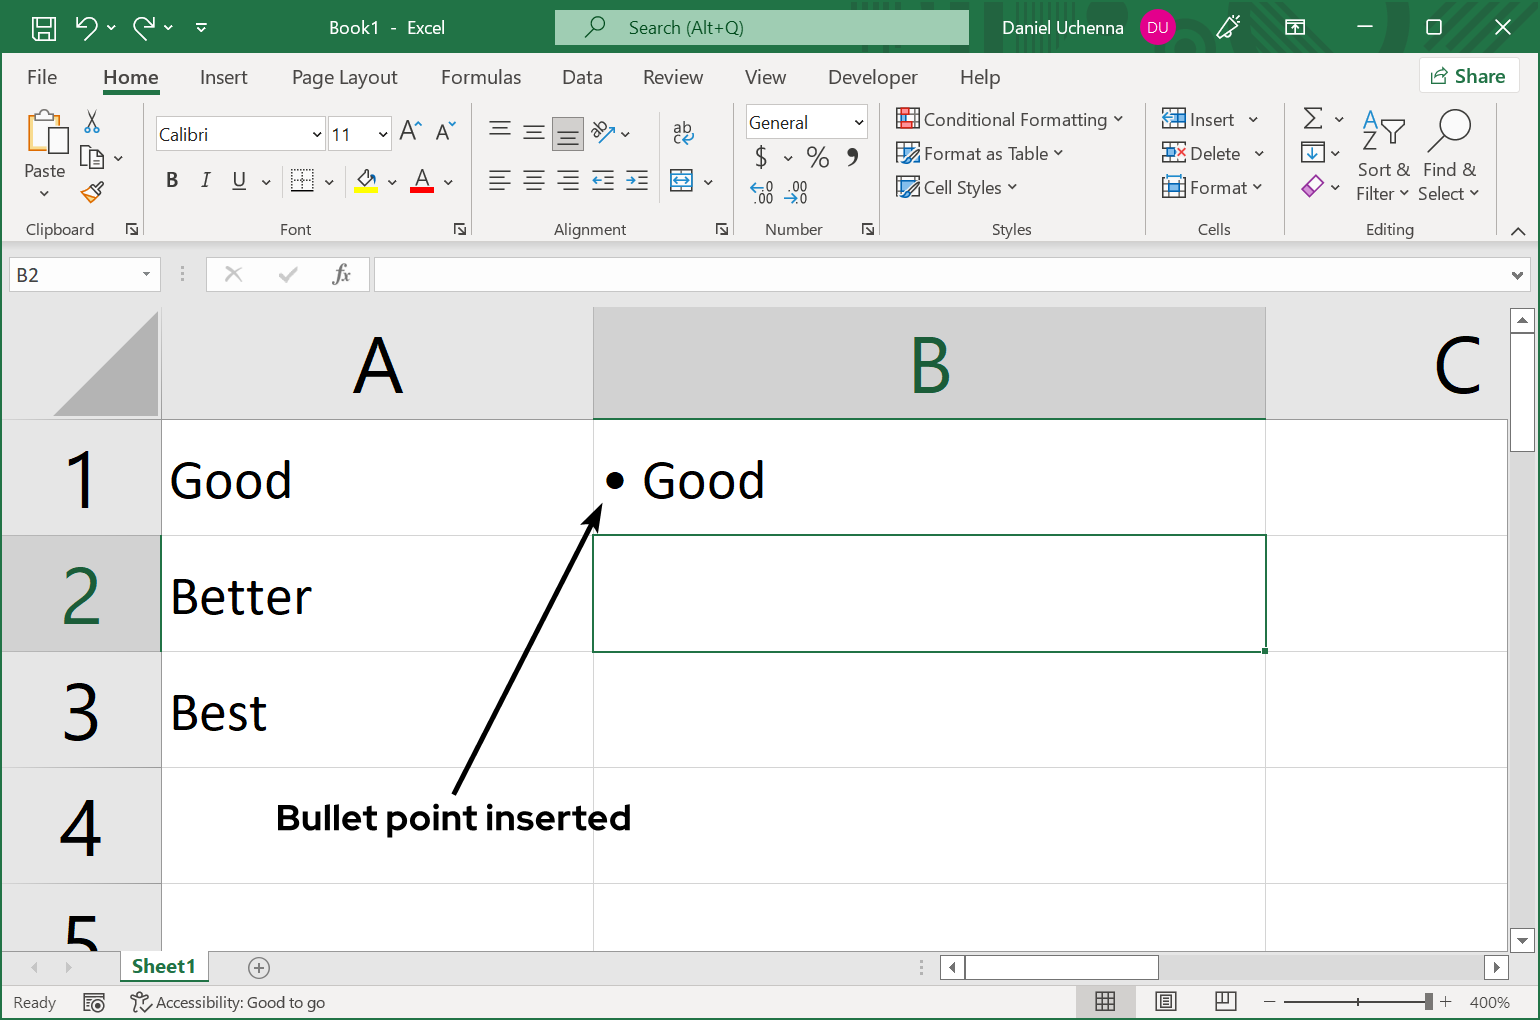Click the Percent Style icon
Screen dimensions: 1540x1020
coord(817,157)
